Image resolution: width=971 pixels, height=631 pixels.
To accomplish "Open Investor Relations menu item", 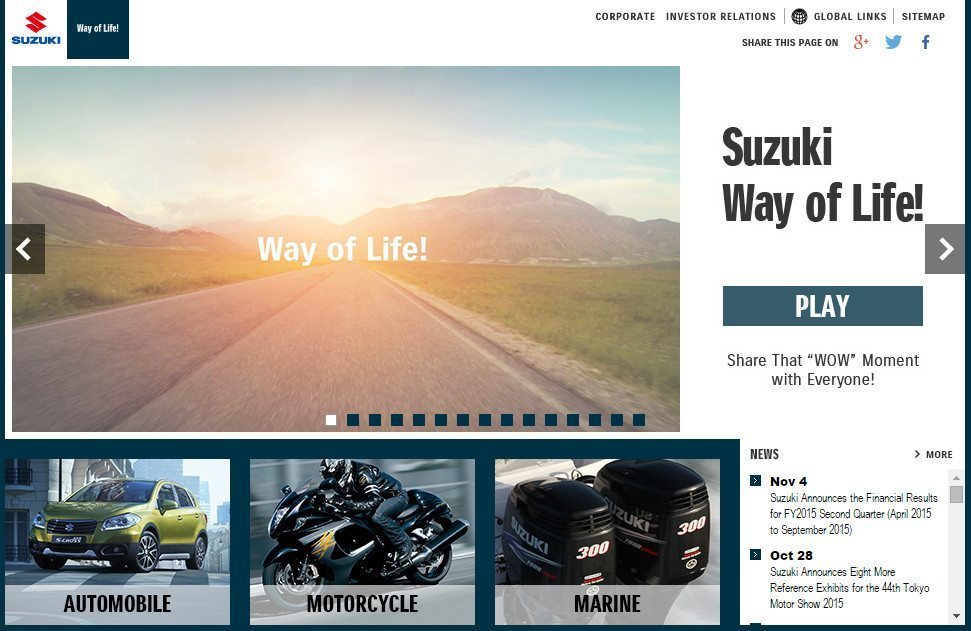I will (721, 17).
